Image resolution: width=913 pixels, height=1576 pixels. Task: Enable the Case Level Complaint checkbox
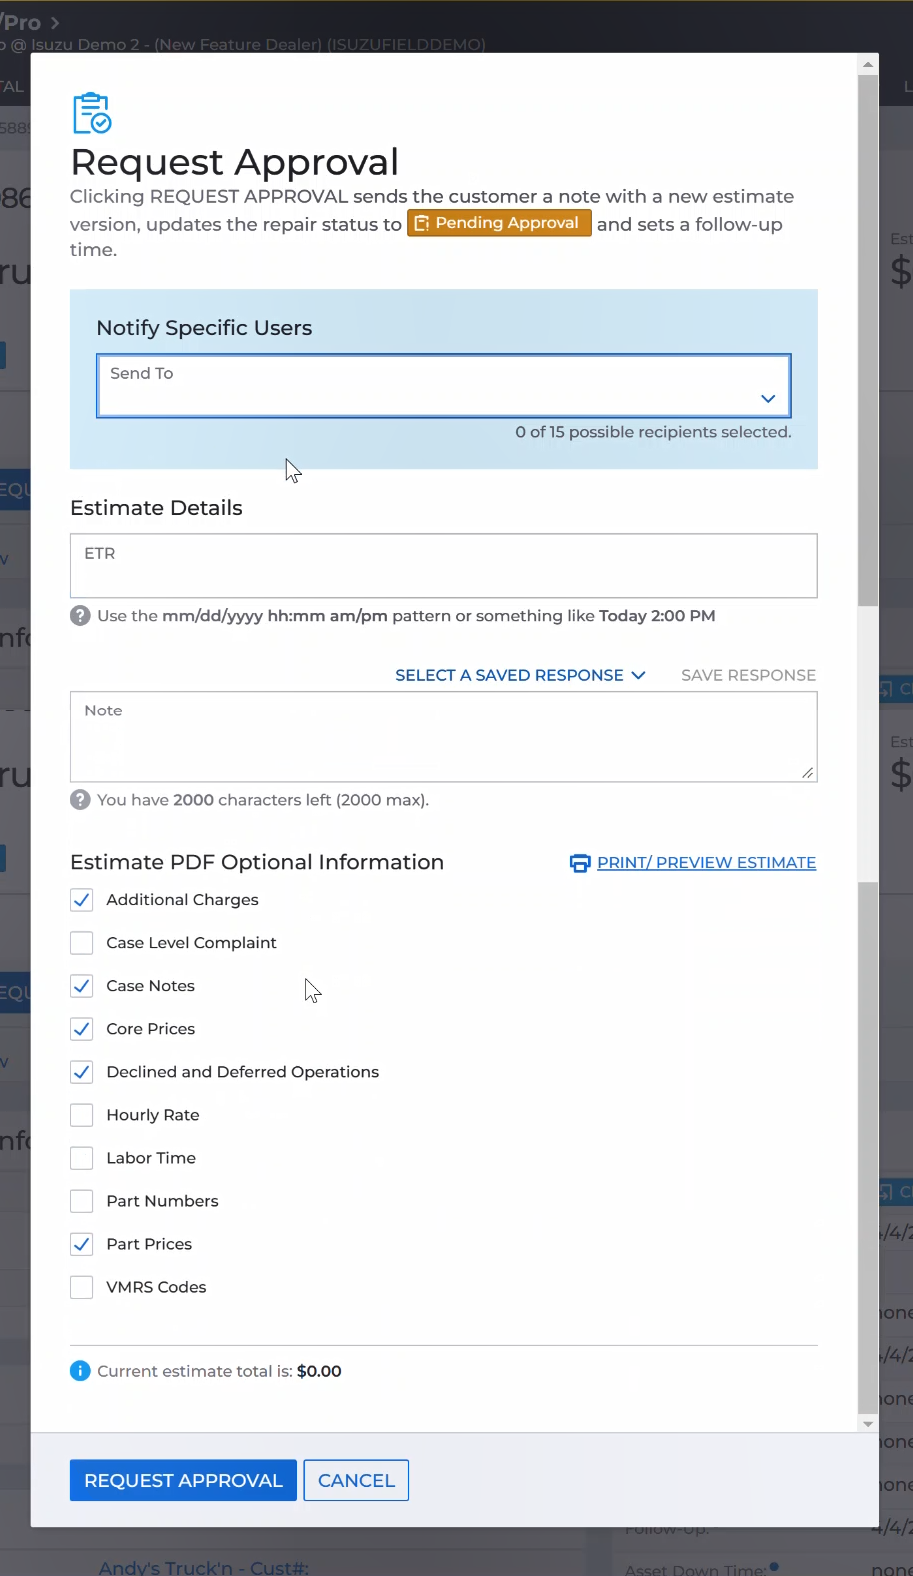tap(82, 943)
